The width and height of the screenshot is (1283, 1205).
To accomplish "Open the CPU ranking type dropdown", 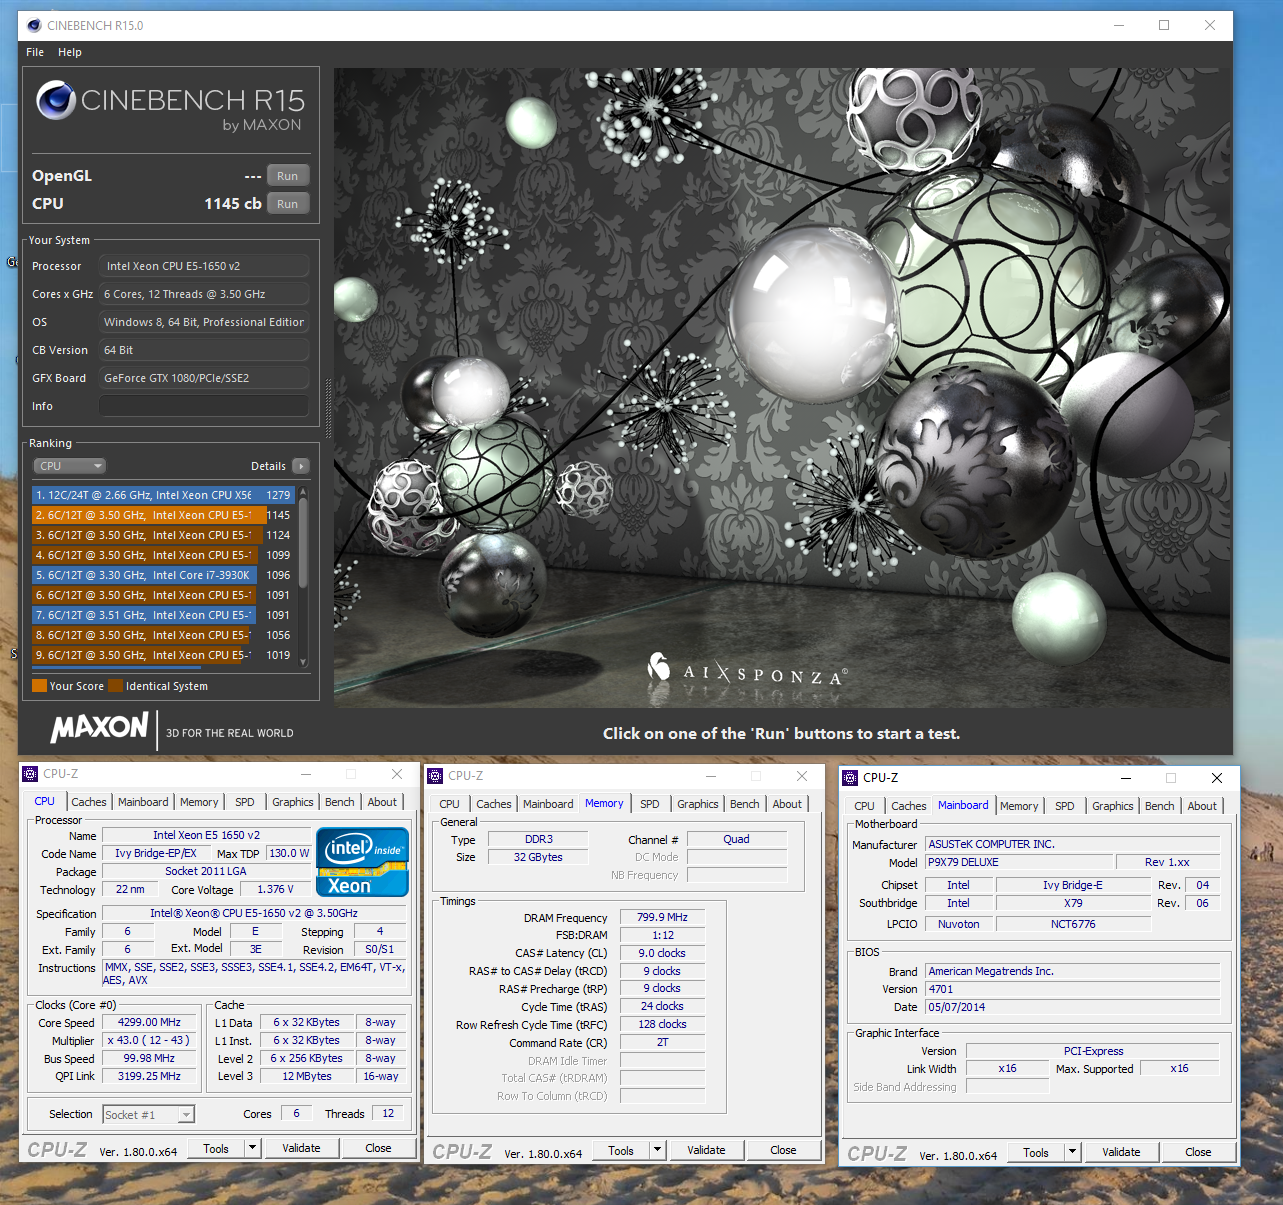I will click(x=70, y=466).
